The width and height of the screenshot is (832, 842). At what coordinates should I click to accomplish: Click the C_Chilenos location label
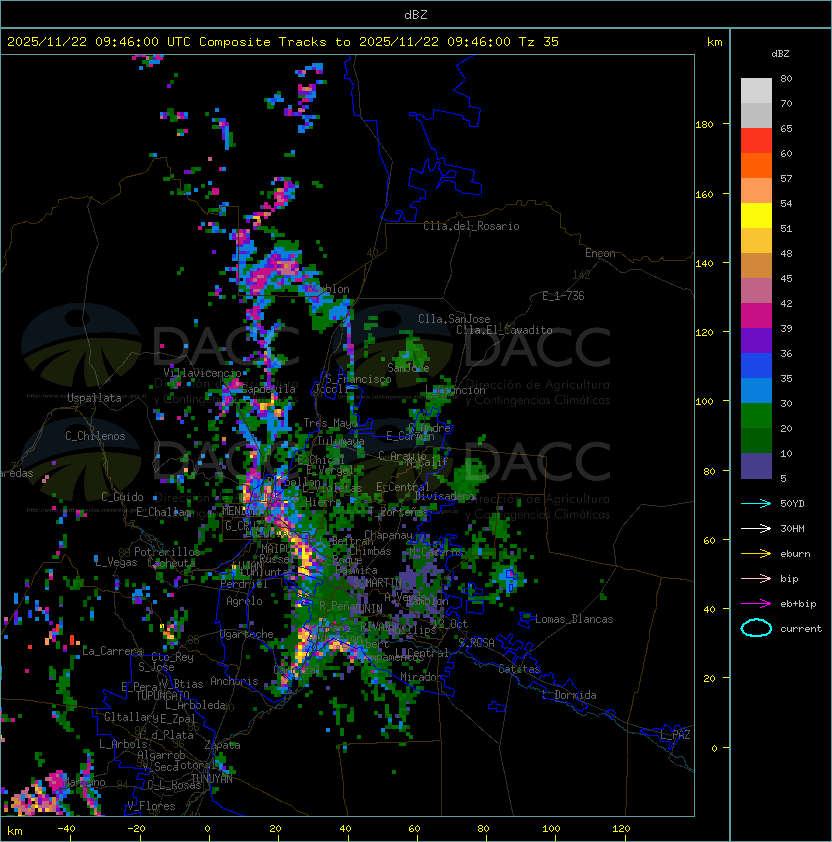95,436
